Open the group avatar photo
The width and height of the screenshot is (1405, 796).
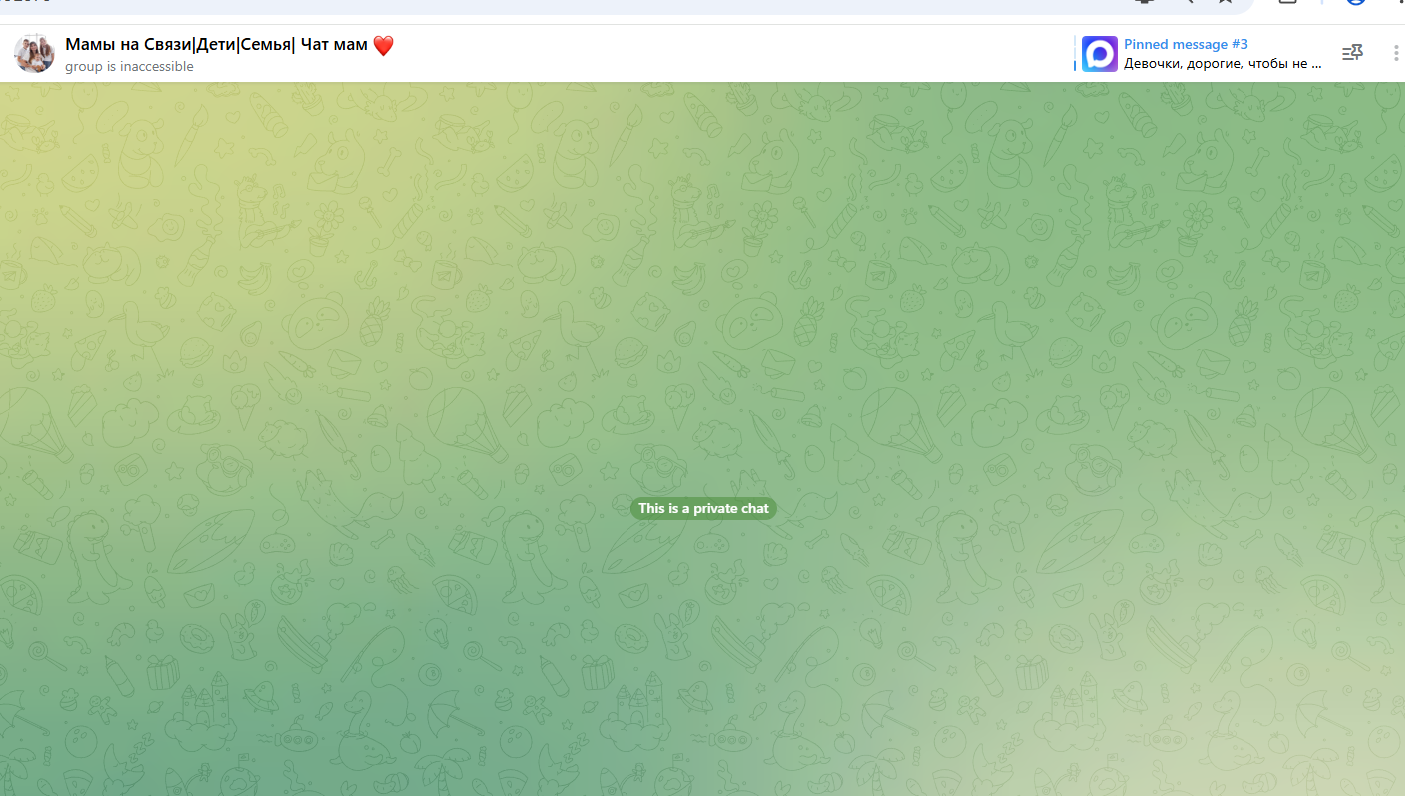pos(34,54)
